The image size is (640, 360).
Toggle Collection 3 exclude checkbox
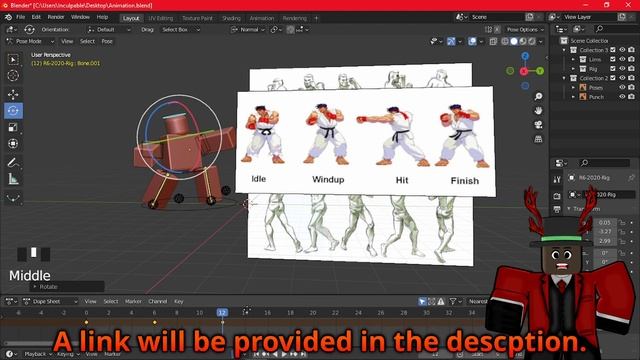(613, 50)
